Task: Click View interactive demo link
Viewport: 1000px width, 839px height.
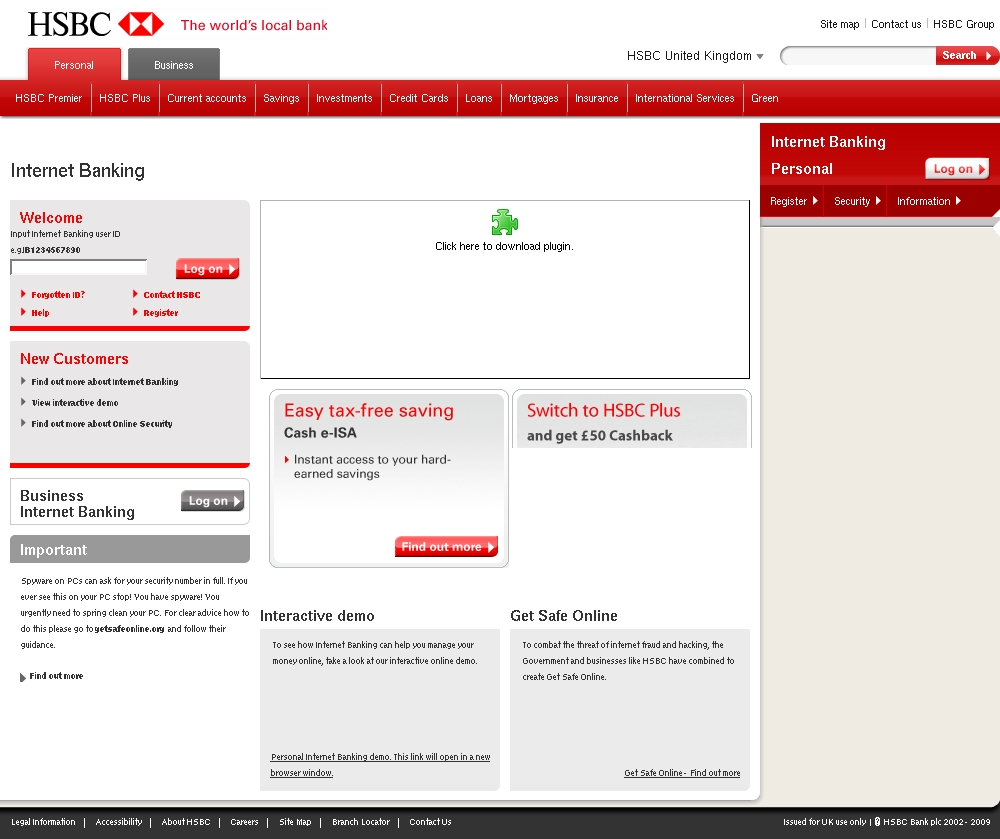Action: (75, 402)
